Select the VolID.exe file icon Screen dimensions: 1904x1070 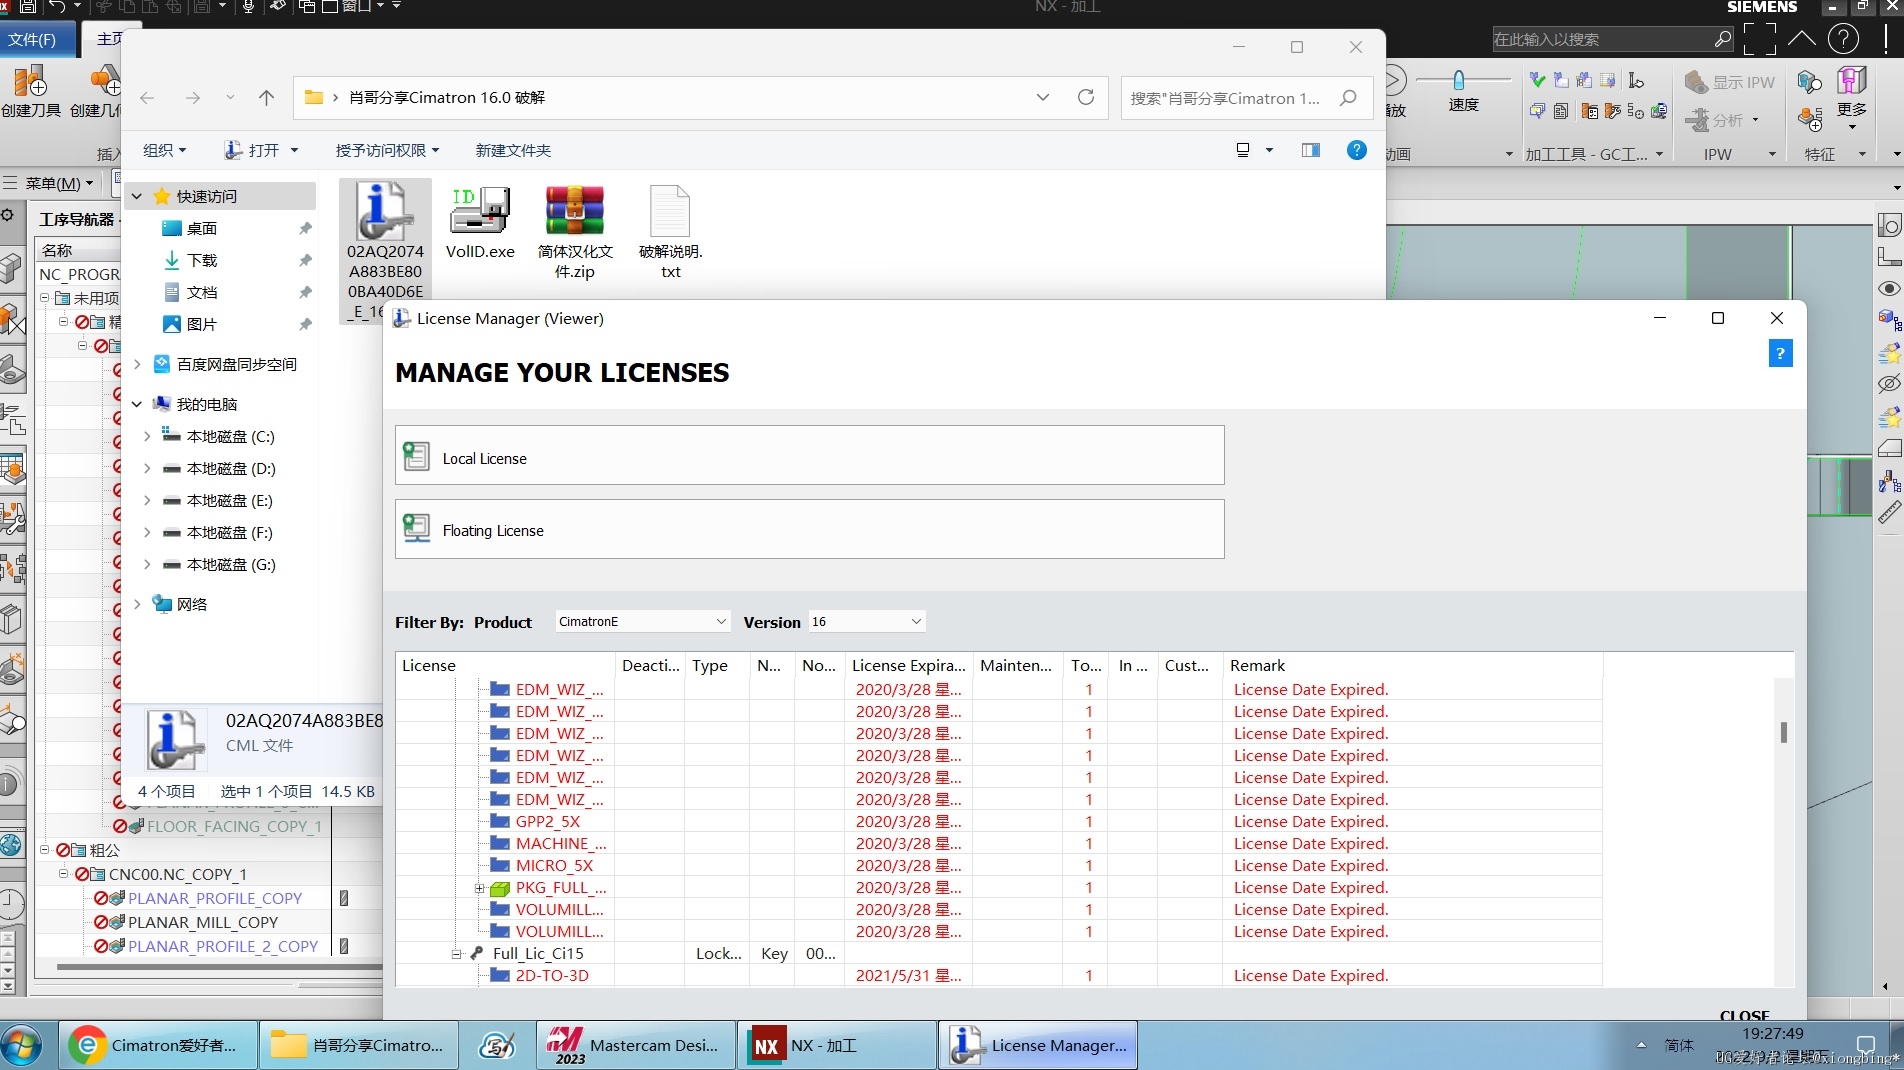point(480,211)
